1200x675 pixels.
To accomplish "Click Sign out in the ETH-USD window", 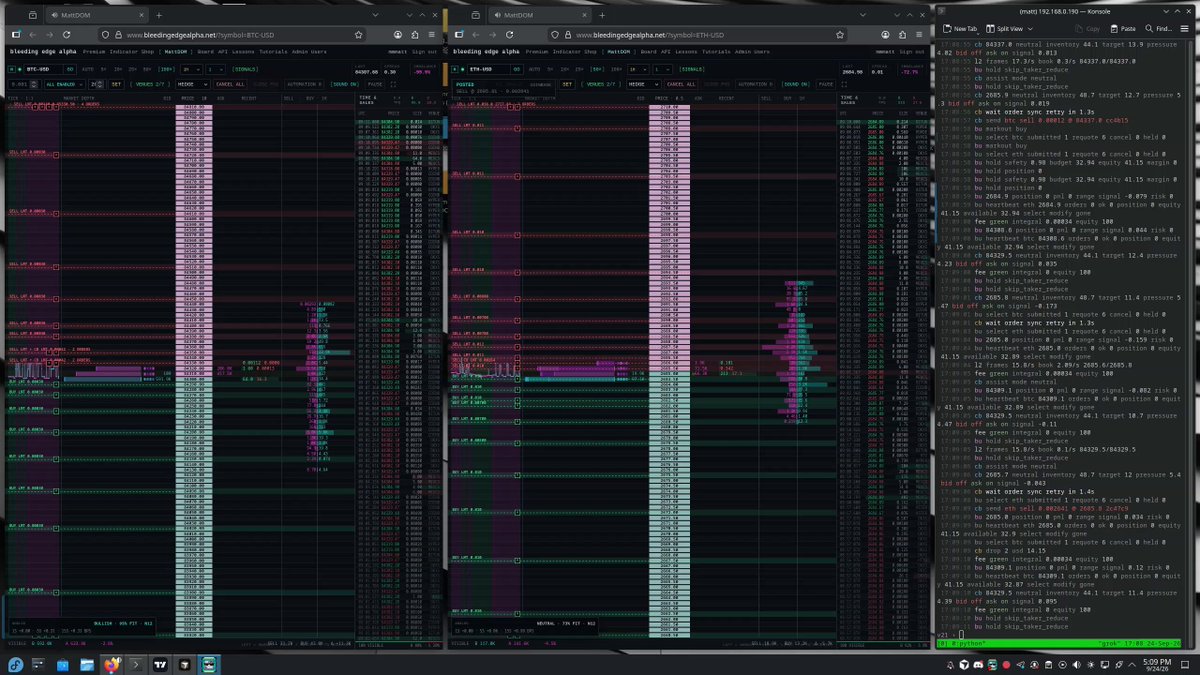I will coord(913,51).
